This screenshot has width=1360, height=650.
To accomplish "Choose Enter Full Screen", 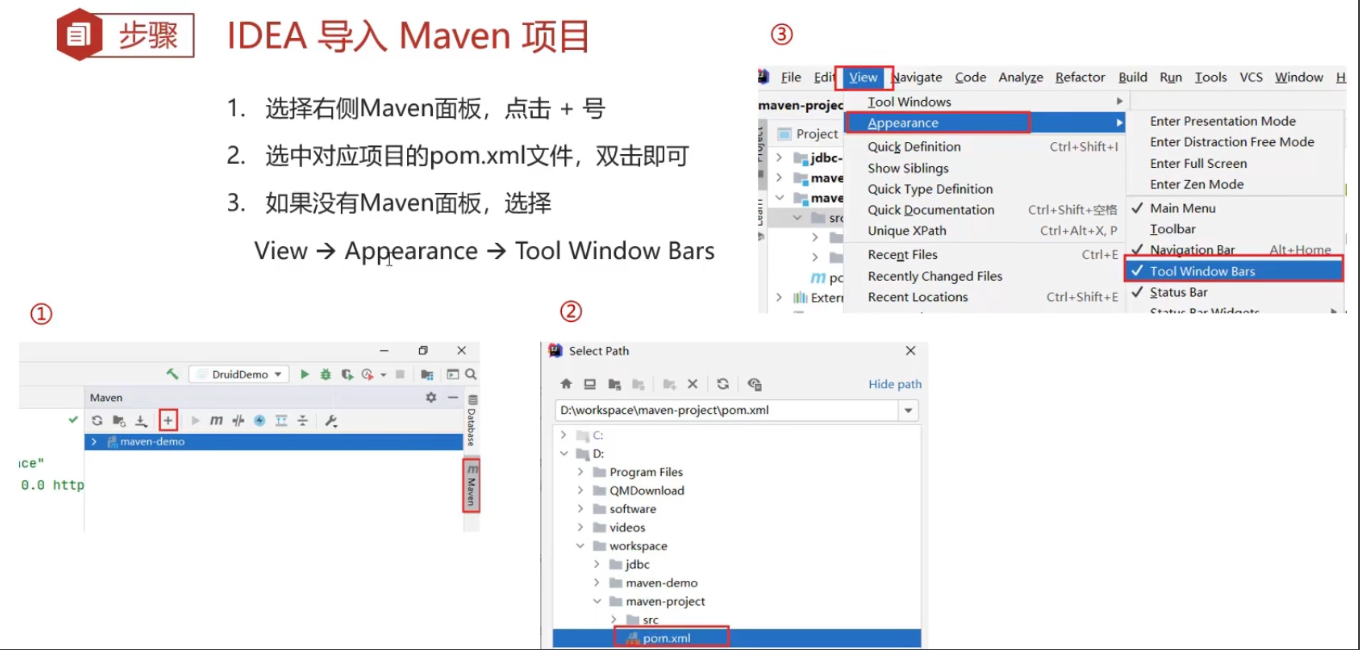I will (x=1198, y=163).
